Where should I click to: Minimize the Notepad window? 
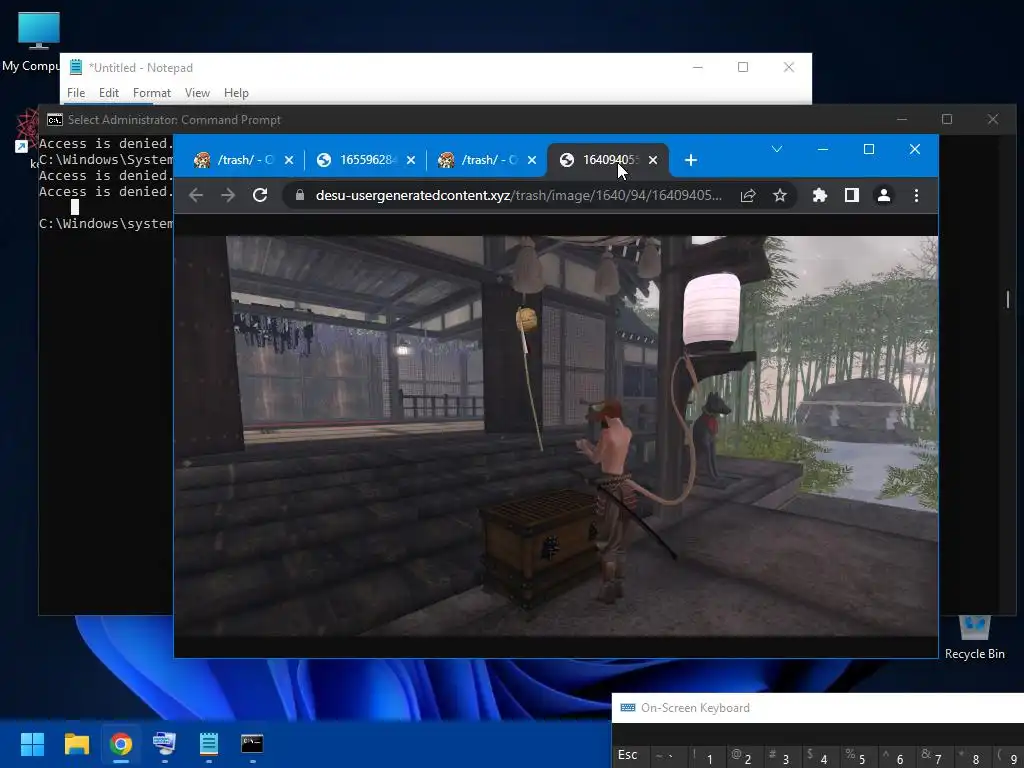coord(697,67)
